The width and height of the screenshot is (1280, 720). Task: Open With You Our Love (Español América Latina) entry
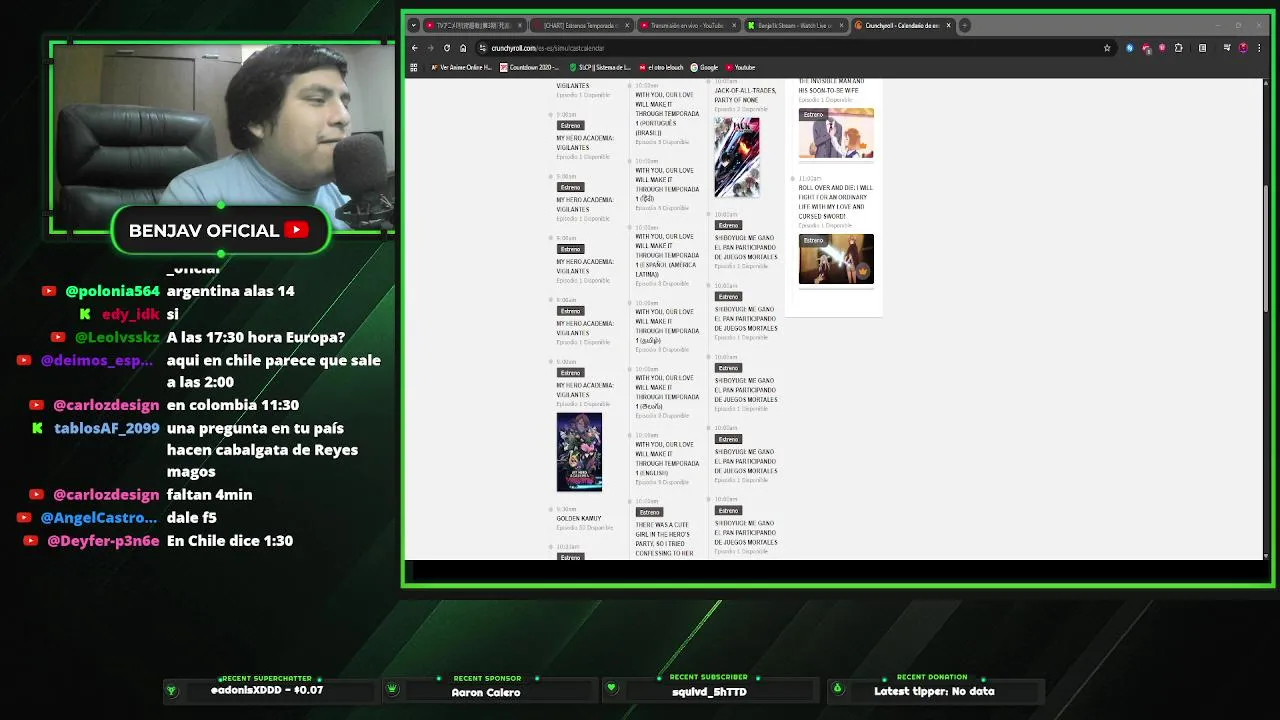[667, 256]
